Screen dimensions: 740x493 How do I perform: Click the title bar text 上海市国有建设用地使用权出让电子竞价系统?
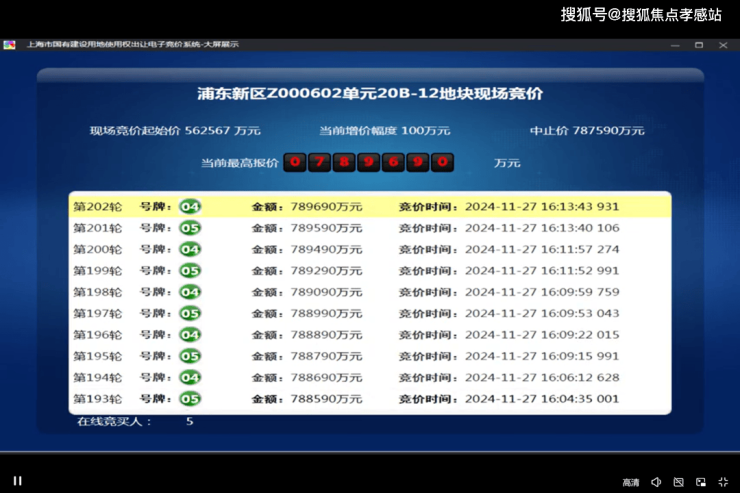click(x=113, y=44)
